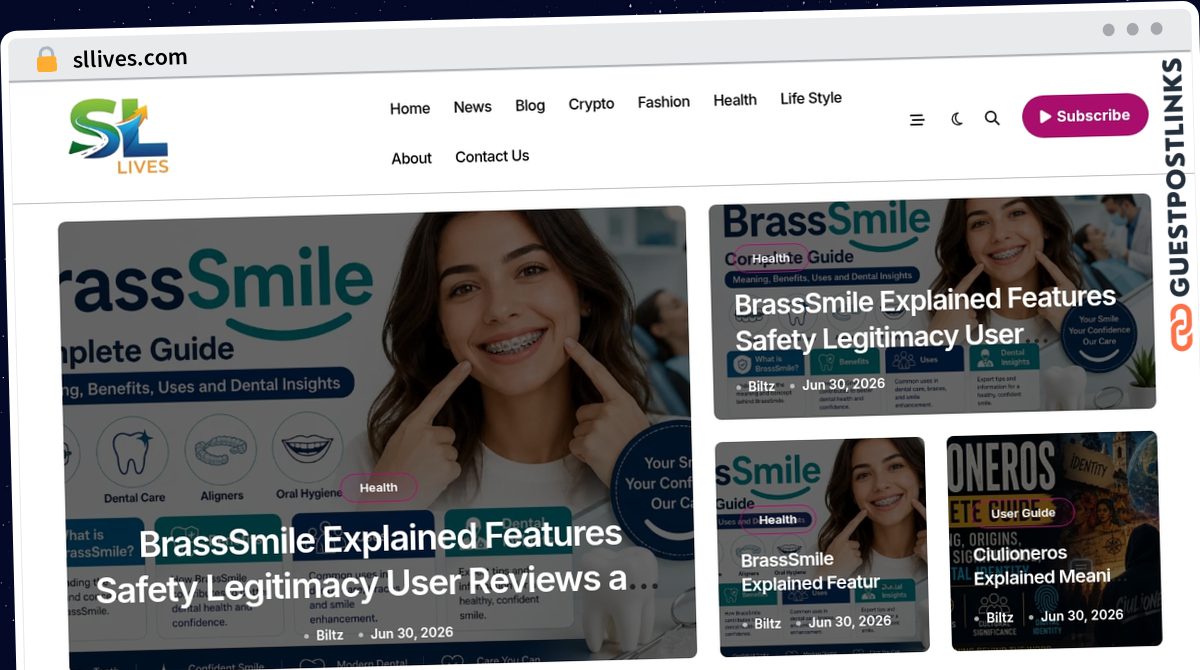The image size is (1200, 670).
Task: Open the Life Style menu item
Action: coord(811,98)
